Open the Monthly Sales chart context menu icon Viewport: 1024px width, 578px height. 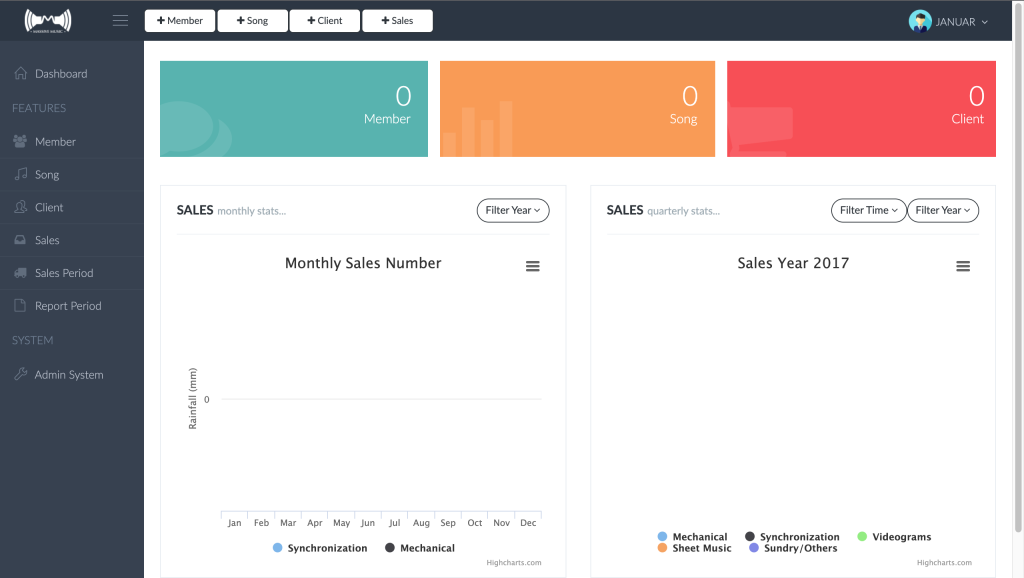(x=533, y=266)
